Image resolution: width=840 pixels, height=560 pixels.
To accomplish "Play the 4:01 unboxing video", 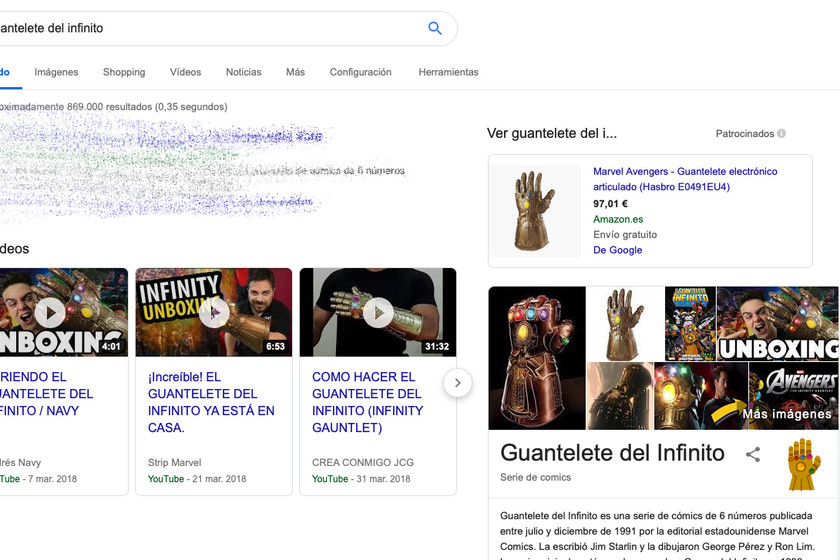I will point(50,312).
